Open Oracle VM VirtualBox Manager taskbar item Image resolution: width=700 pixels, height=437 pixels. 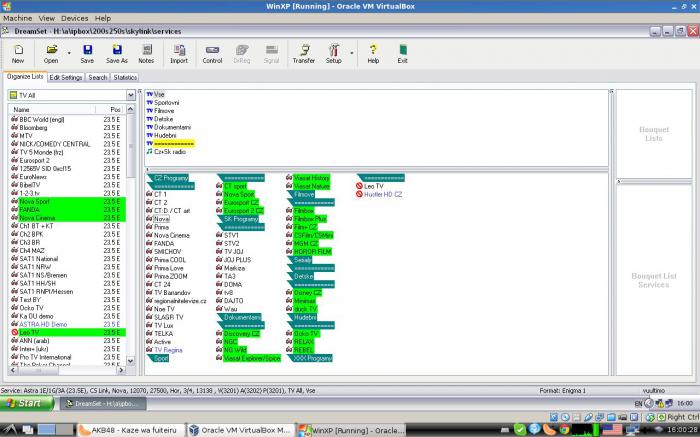(240, 430)
